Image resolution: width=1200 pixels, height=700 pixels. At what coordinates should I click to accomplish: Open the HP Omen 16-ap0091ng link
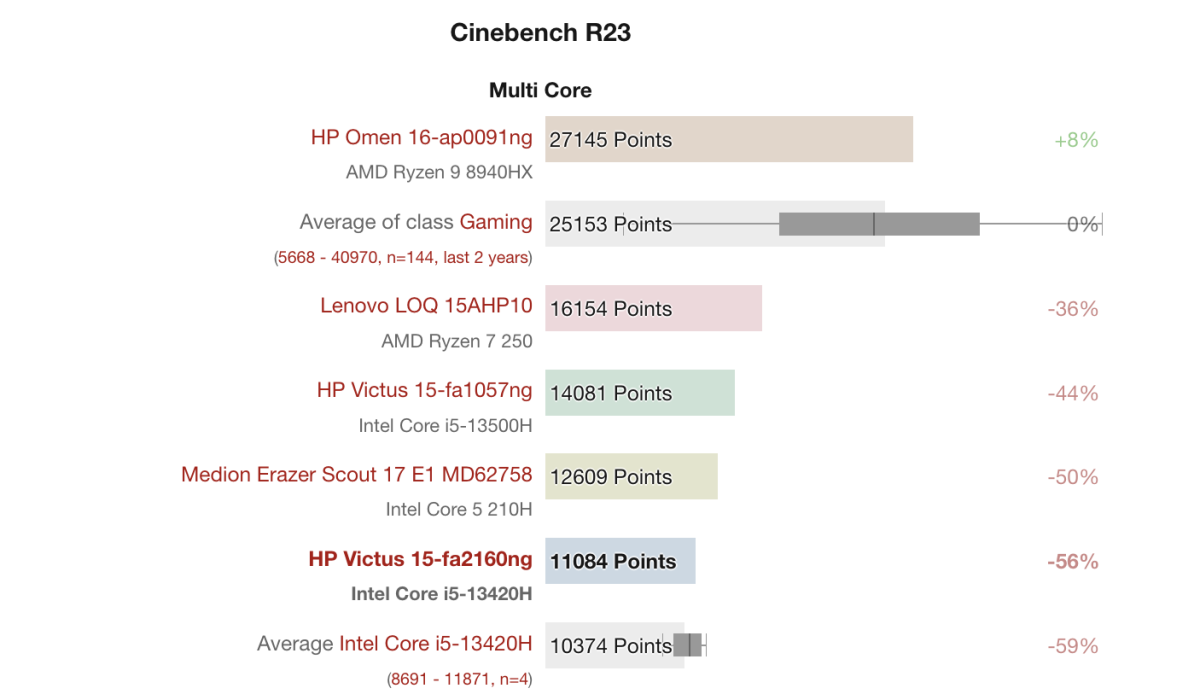tap(421, 138)
